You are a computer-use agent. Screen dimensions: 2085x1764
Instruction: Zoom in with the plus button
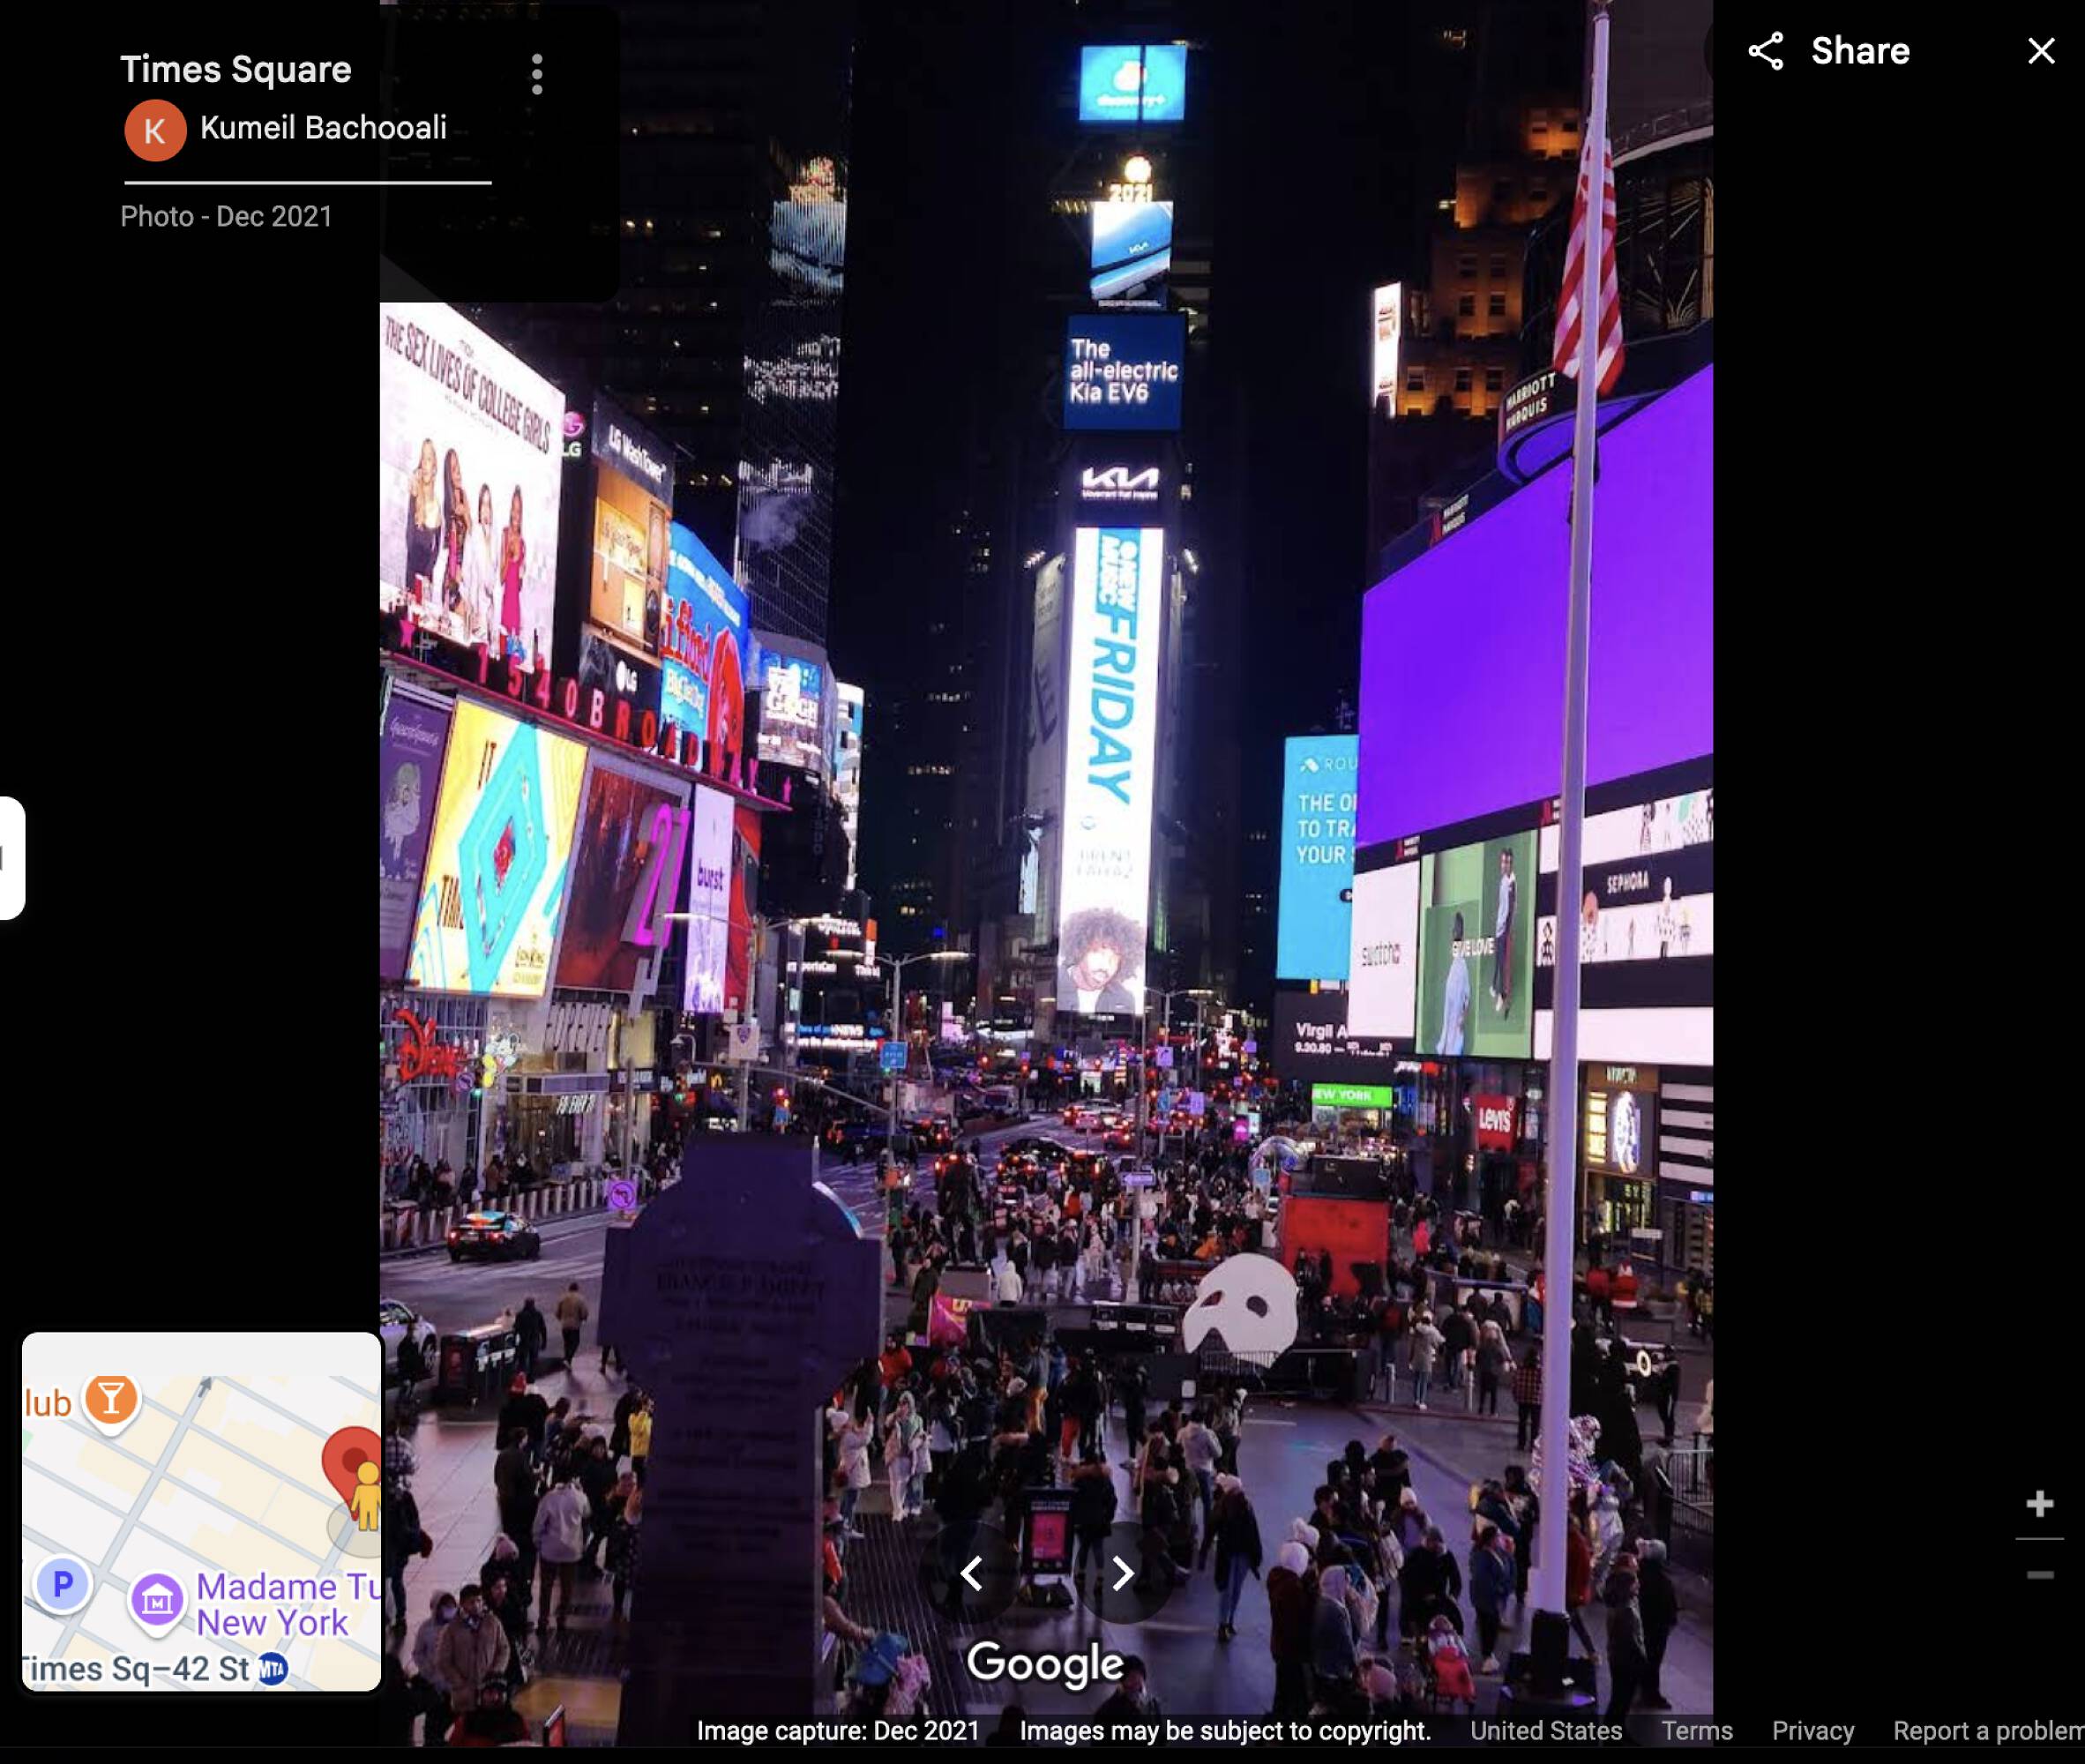[2039, 1503]
